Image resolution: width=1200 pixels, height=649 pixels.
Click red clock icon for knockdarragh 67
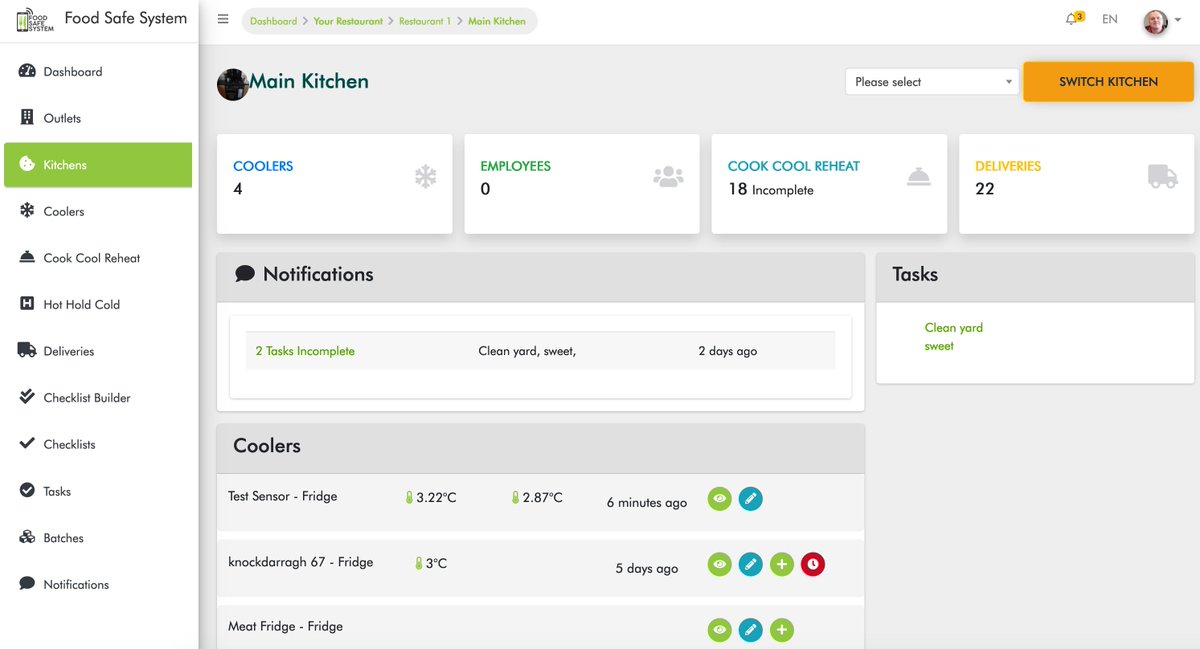point(813,565)
